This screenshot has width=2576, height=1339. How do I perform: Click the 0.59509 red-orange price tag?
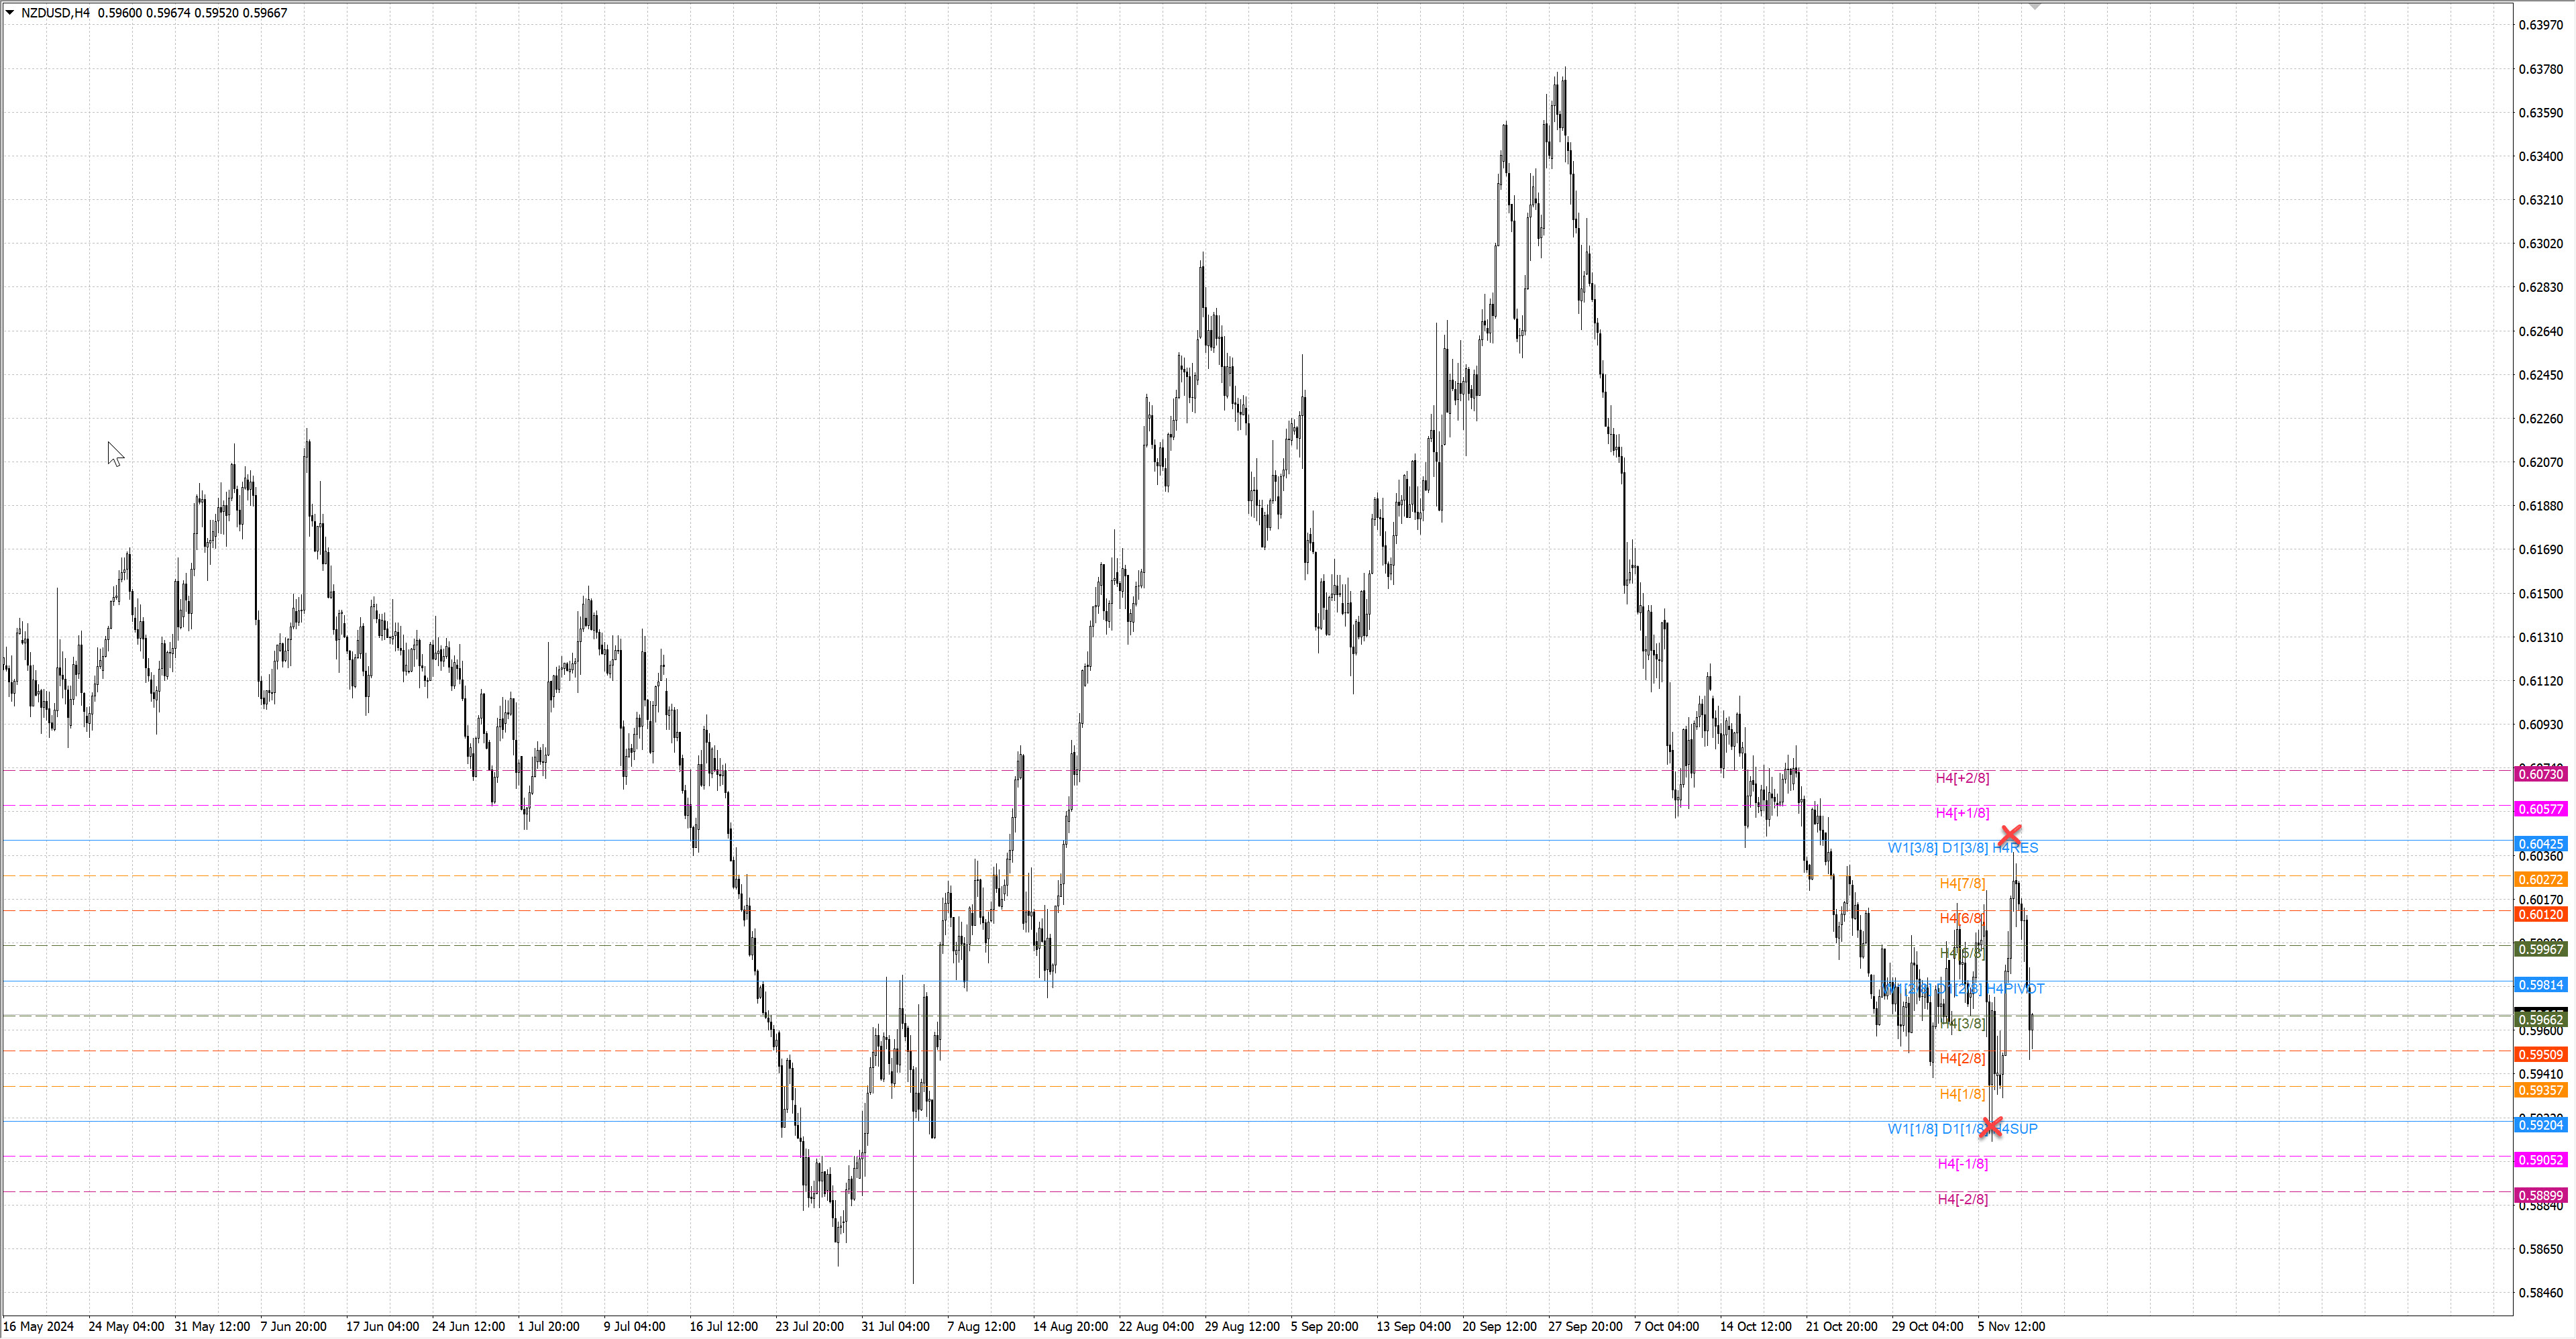(x=2540, y=1054)
